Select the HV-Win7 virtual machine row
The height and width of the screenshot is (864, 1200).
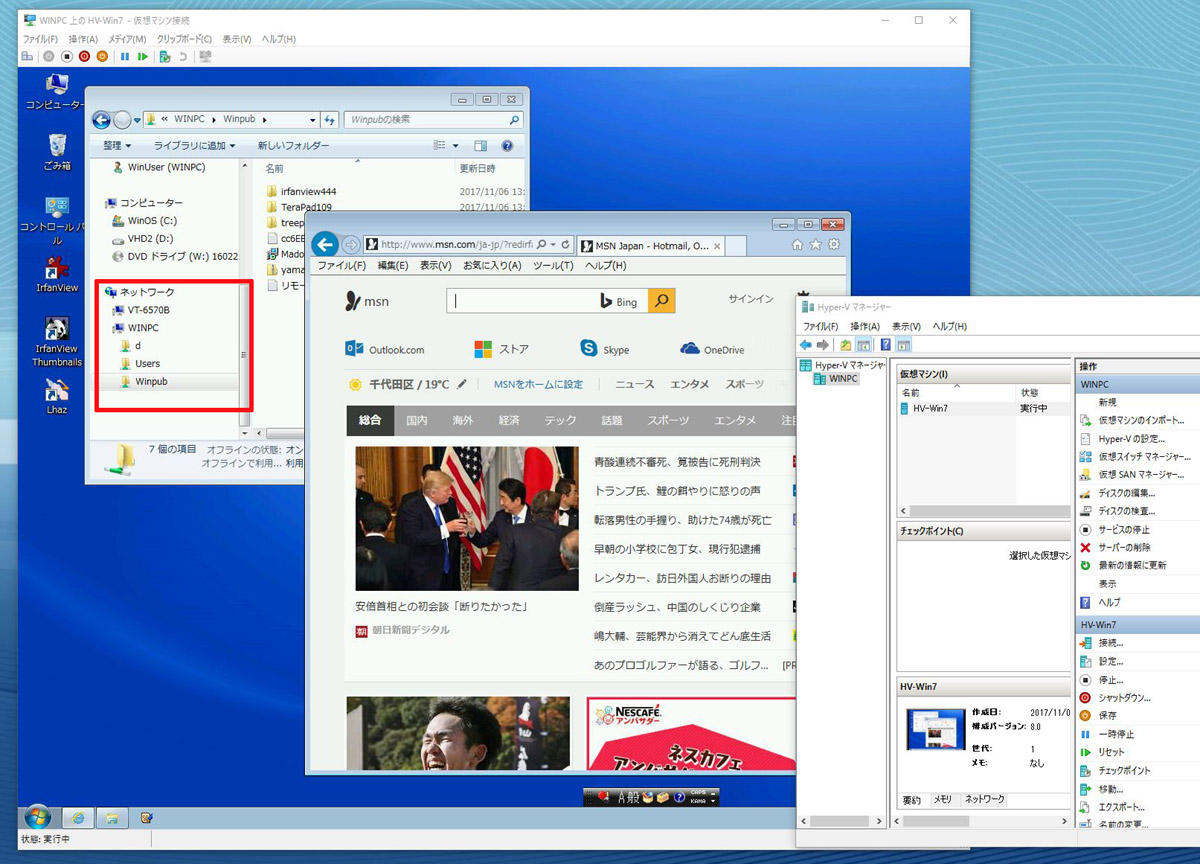click(x=930, y=408)
